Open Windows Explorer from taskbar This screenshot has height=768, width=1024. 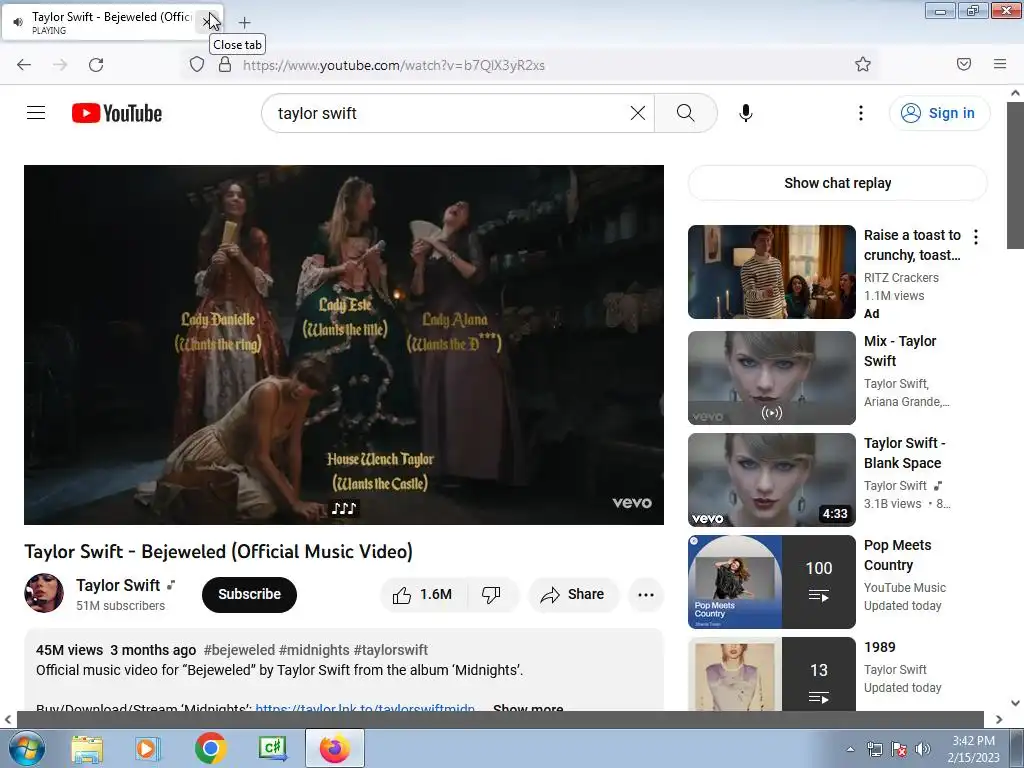87,748
